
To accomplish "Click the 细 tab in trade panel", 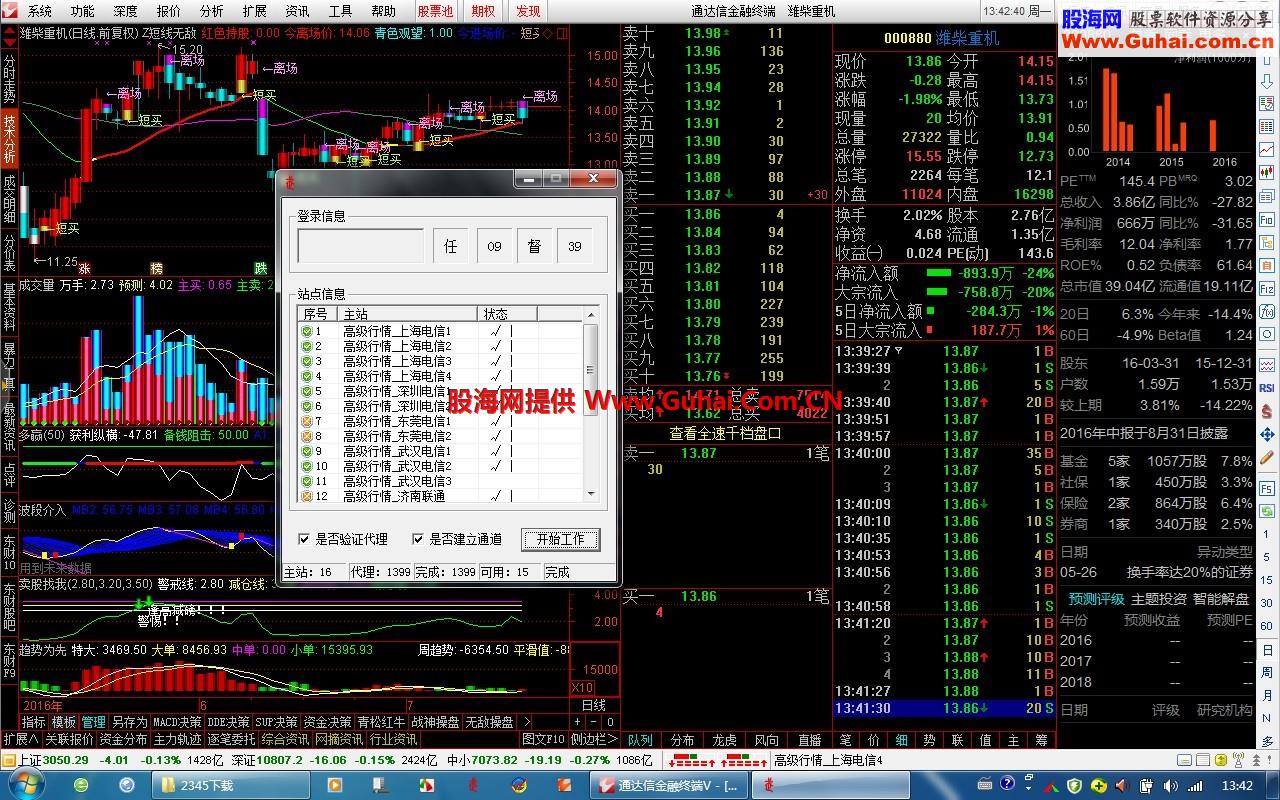I will 901,740.
